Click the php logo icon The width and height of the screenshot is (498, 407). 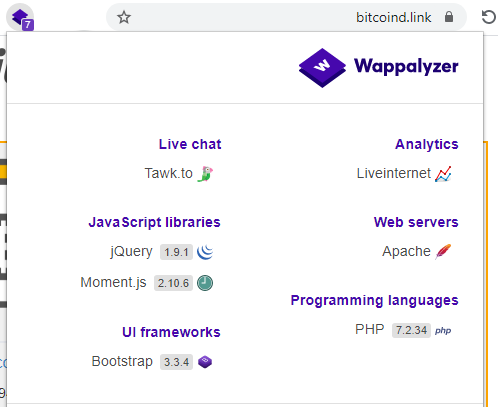point(443,331)
